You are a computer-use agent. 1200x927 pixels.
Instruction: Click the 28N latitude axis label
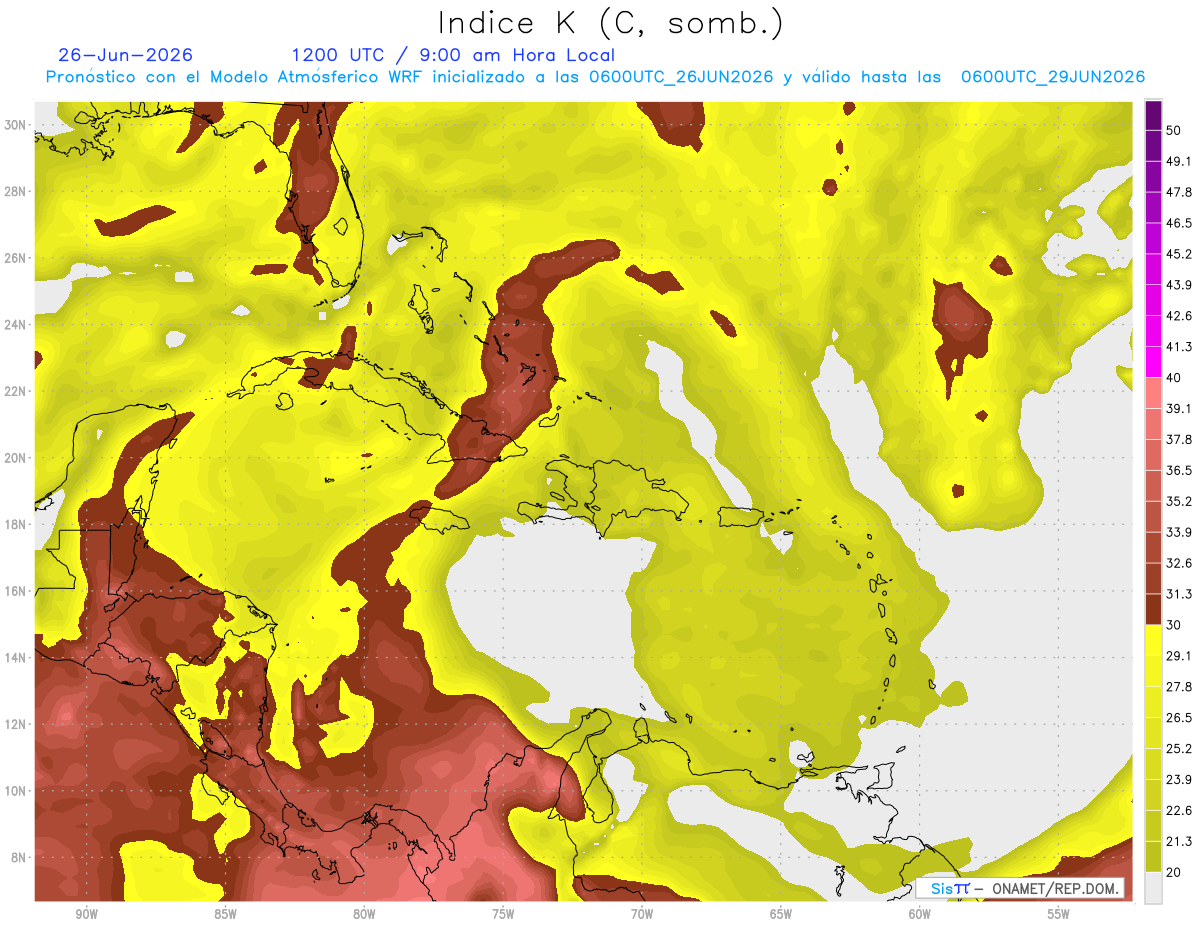click(16, 191)
